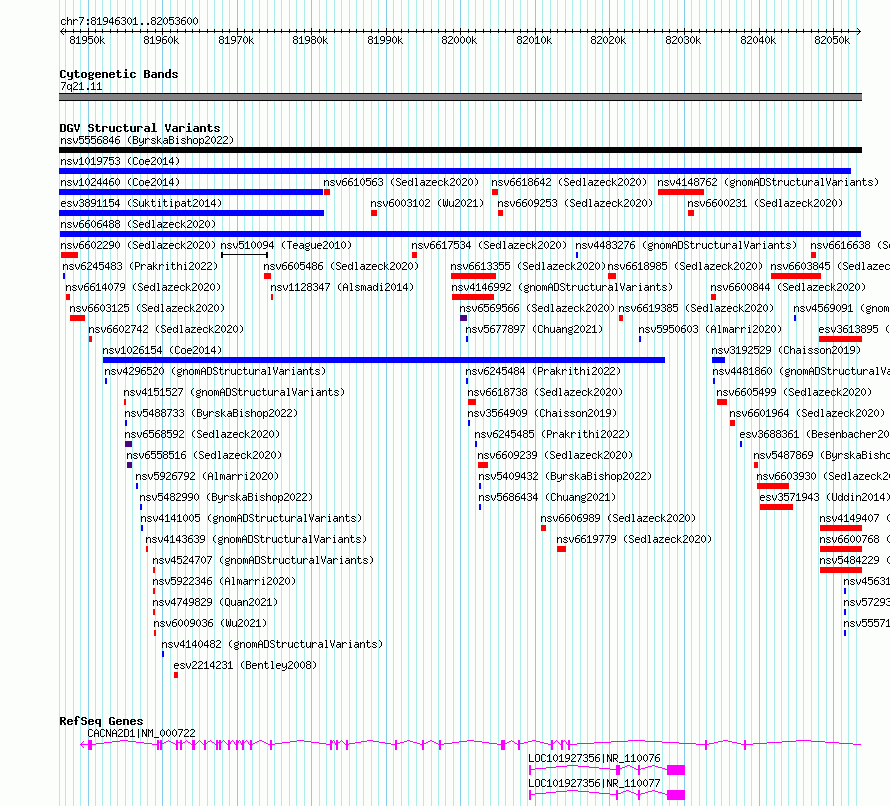
Task: Open nsv4146992 gnomADStructuralVariants label
Action: click(562, 287)
